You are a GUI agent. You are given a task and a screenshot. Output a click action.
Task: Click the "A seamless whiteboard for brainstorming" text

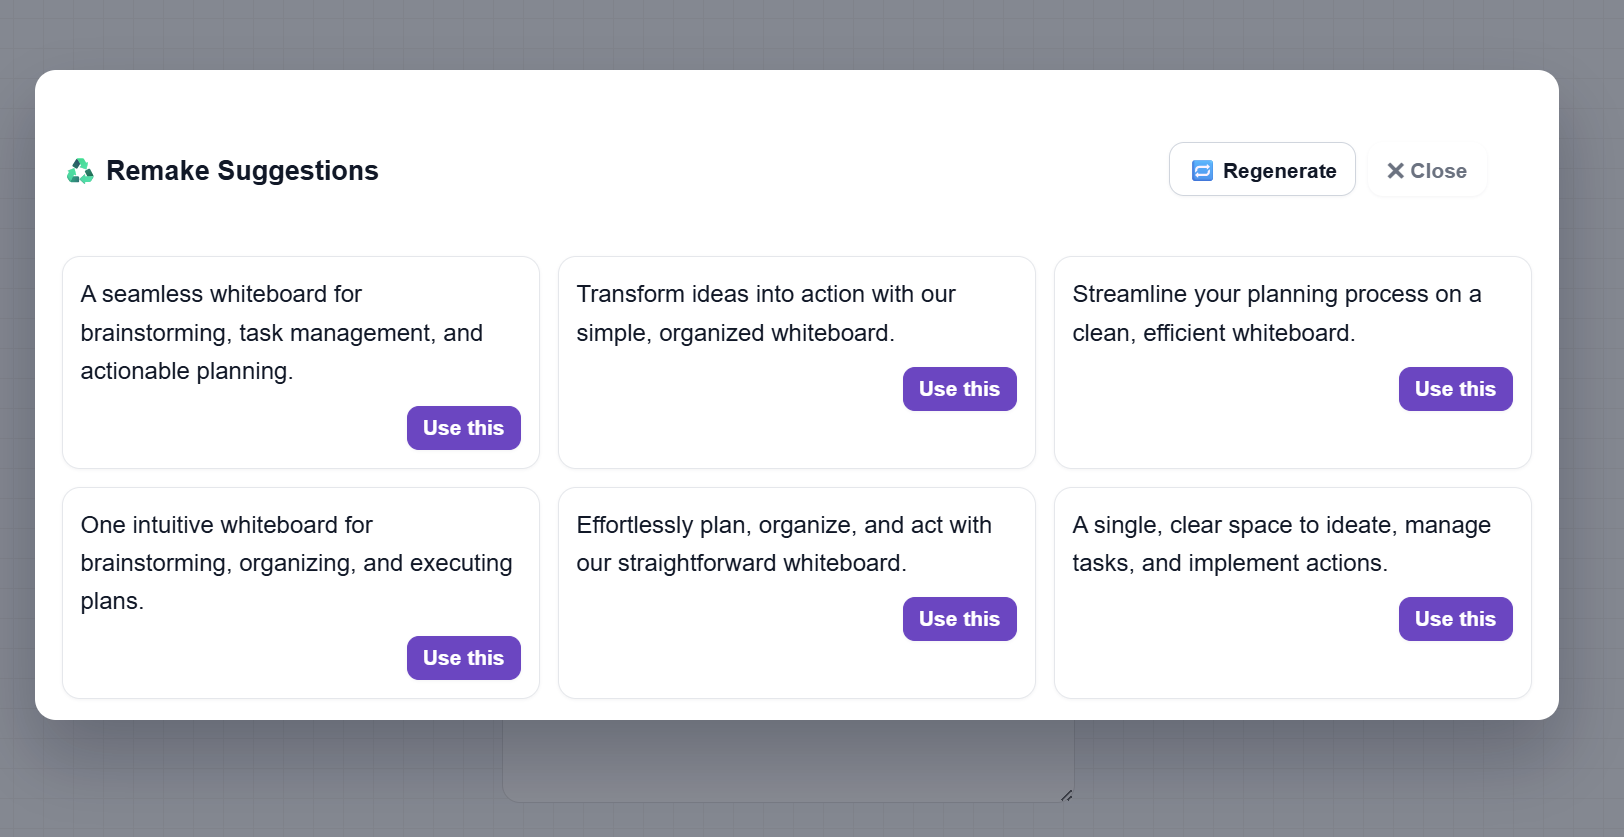[x=281, y=332]
